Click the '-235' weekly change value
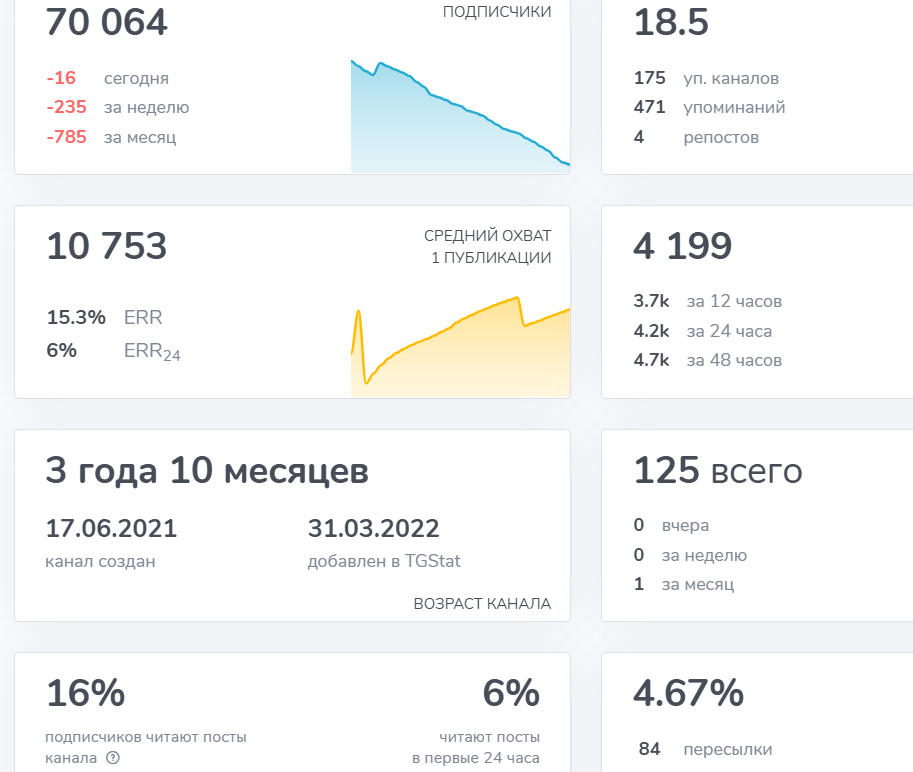Viewport: 913px width, 772px height. tap(66, 107)
